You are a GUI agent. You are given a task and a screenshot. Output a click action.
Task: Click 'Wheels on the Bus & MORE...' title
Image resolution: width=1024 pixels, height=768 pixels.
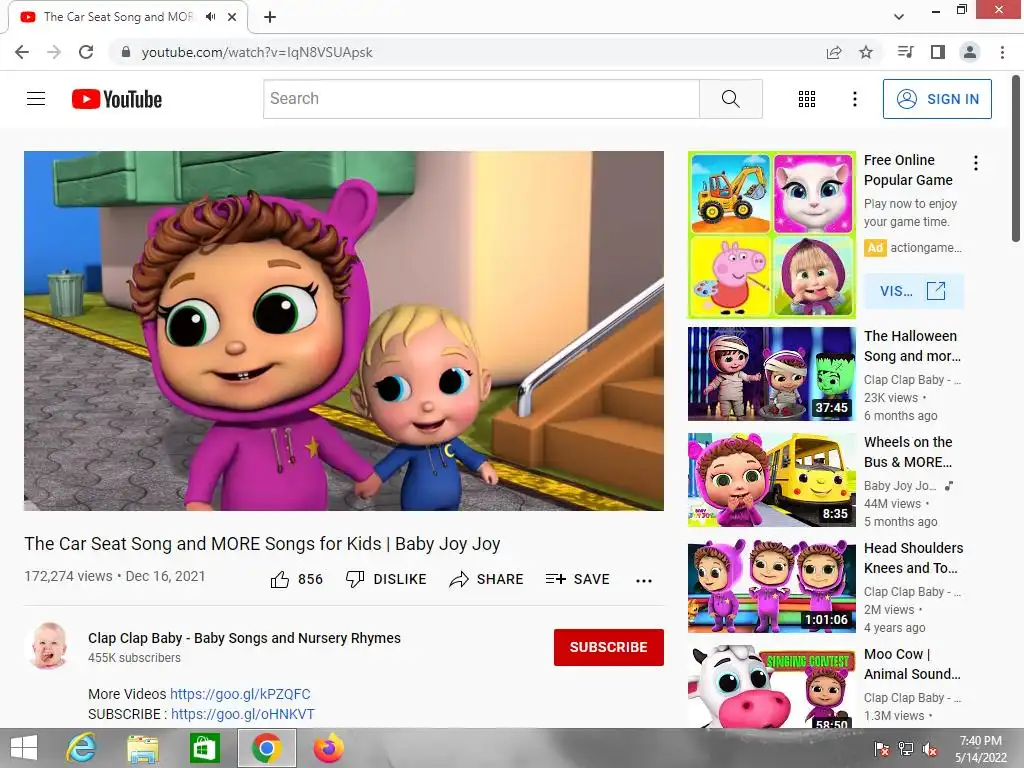pyautogui.click(x=908, y=452)
